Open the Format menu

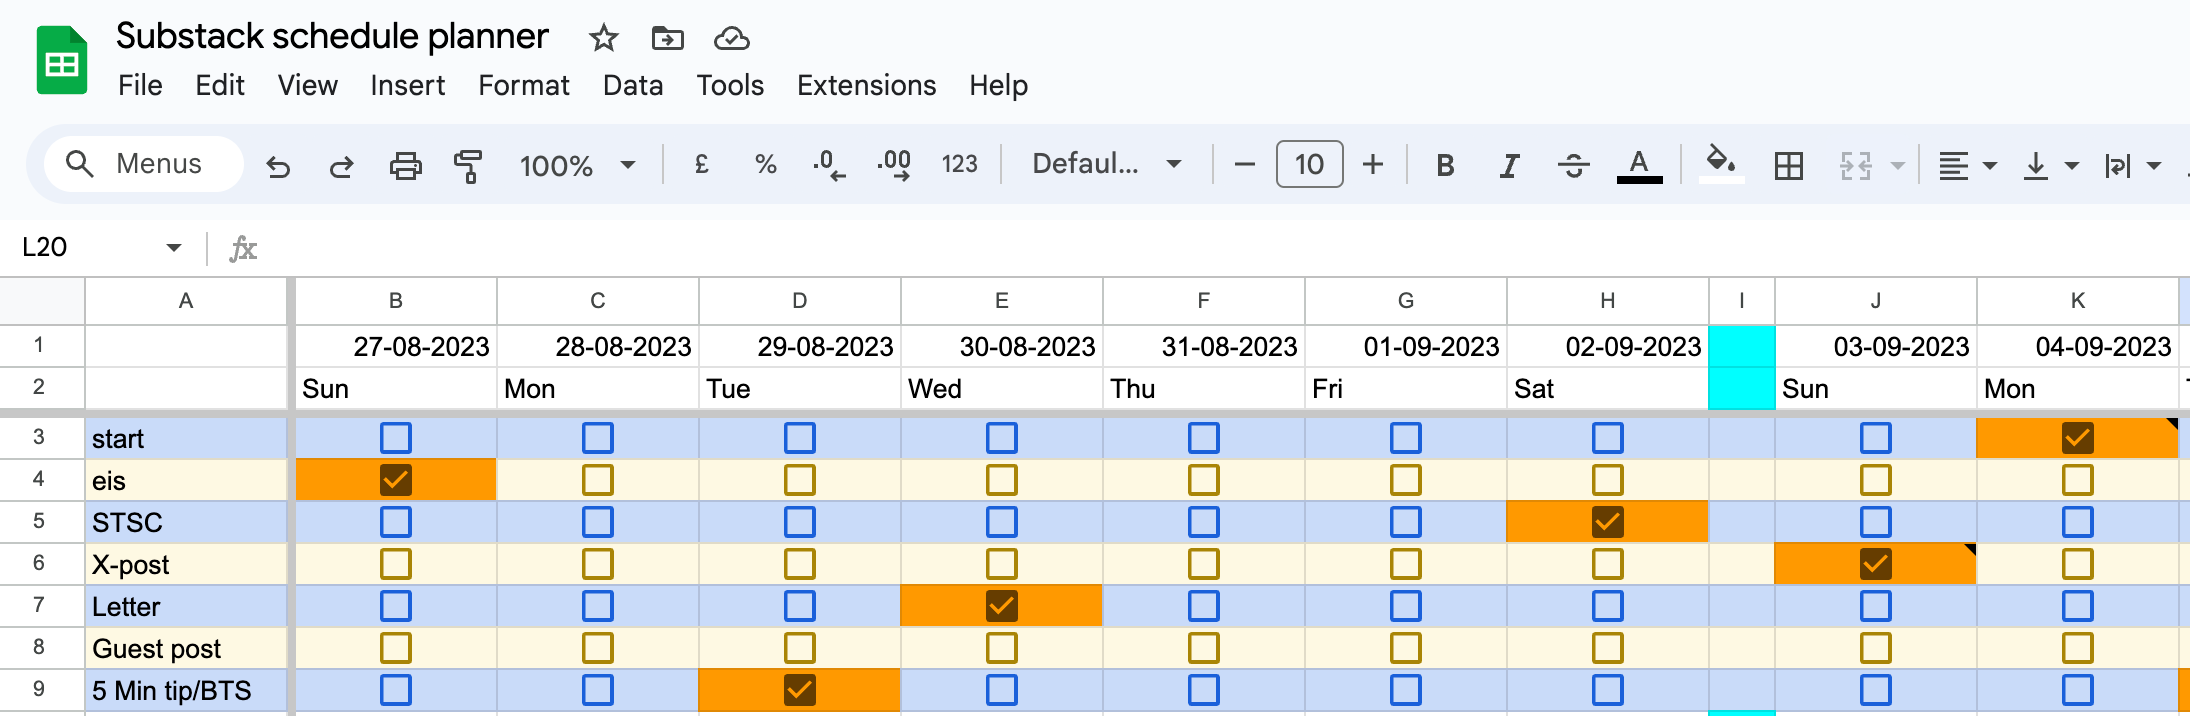coord(524,85)
